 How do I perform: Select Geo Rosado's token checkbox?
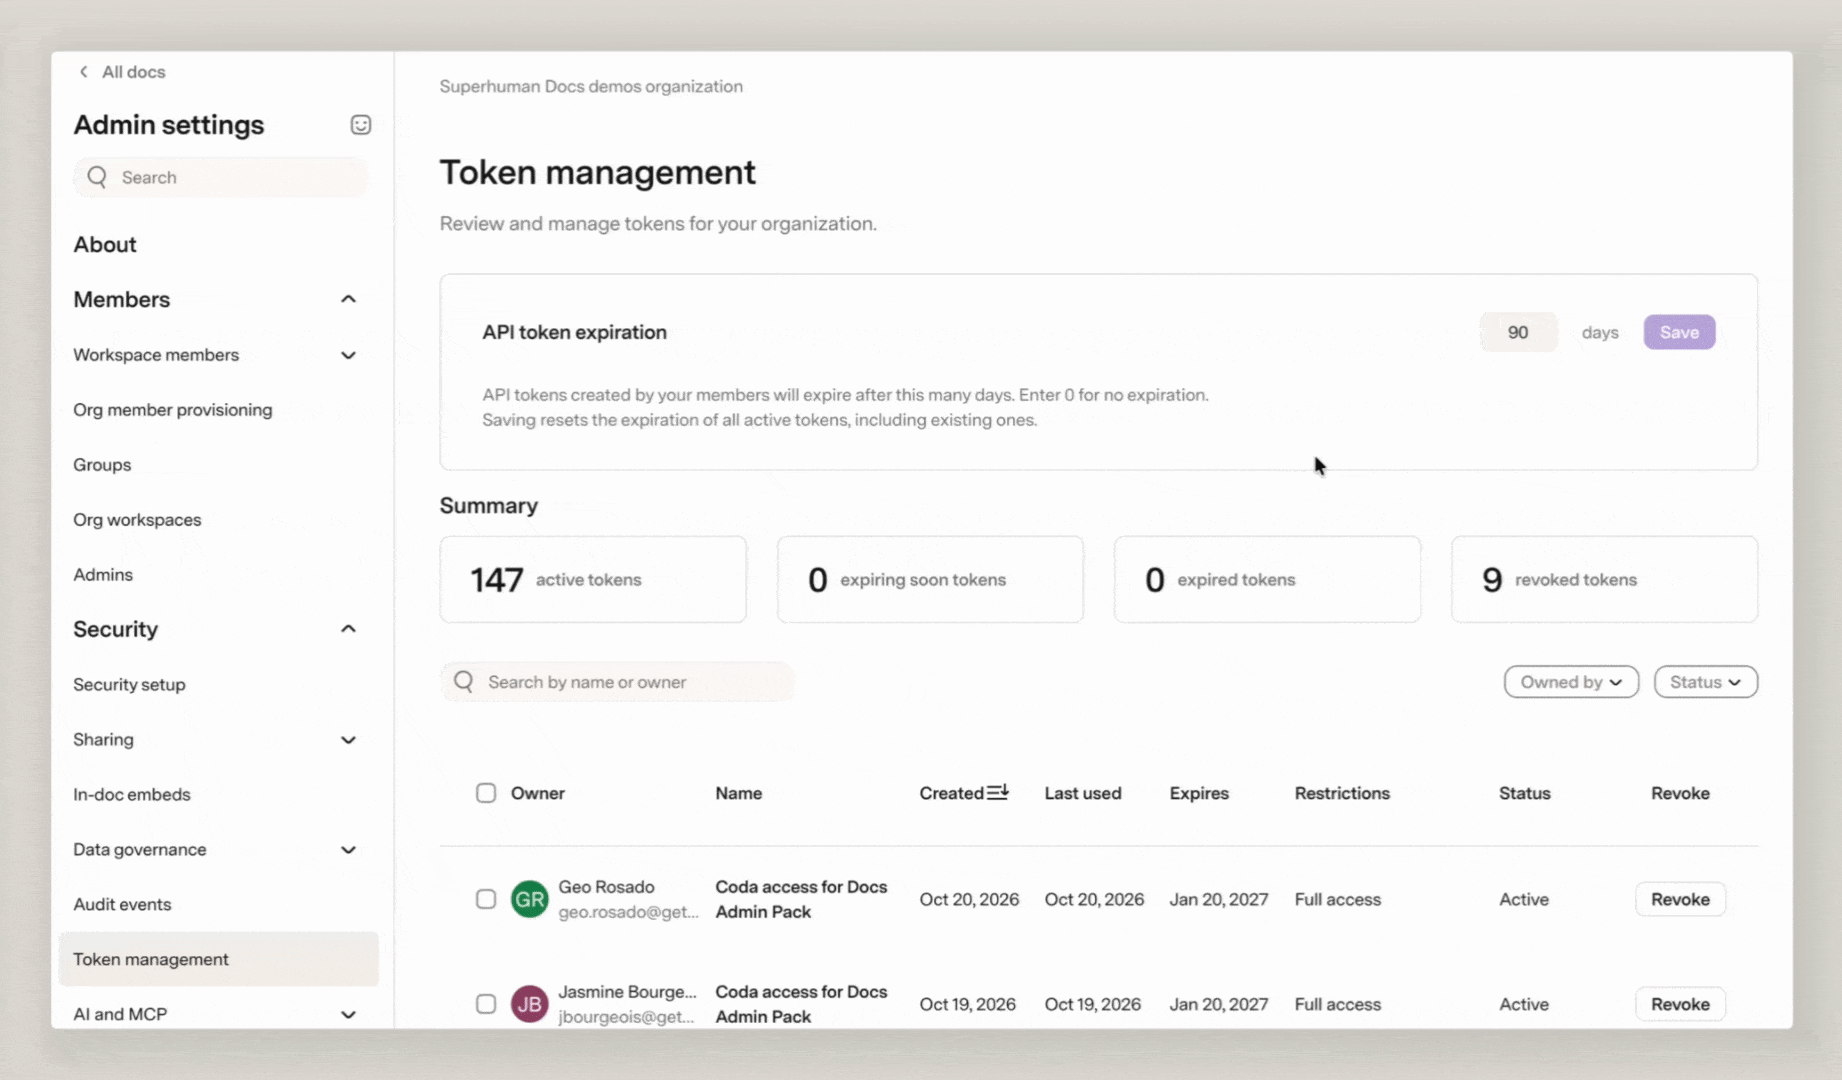coord(486,899)
